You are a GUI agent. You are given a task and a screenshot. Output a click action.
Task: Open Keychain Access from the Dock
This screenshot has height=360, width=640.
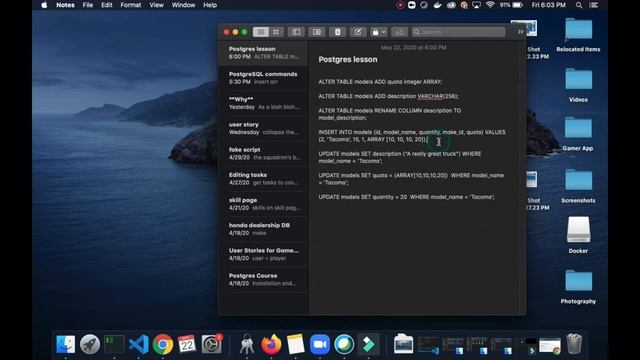click(x=247, y=344)
